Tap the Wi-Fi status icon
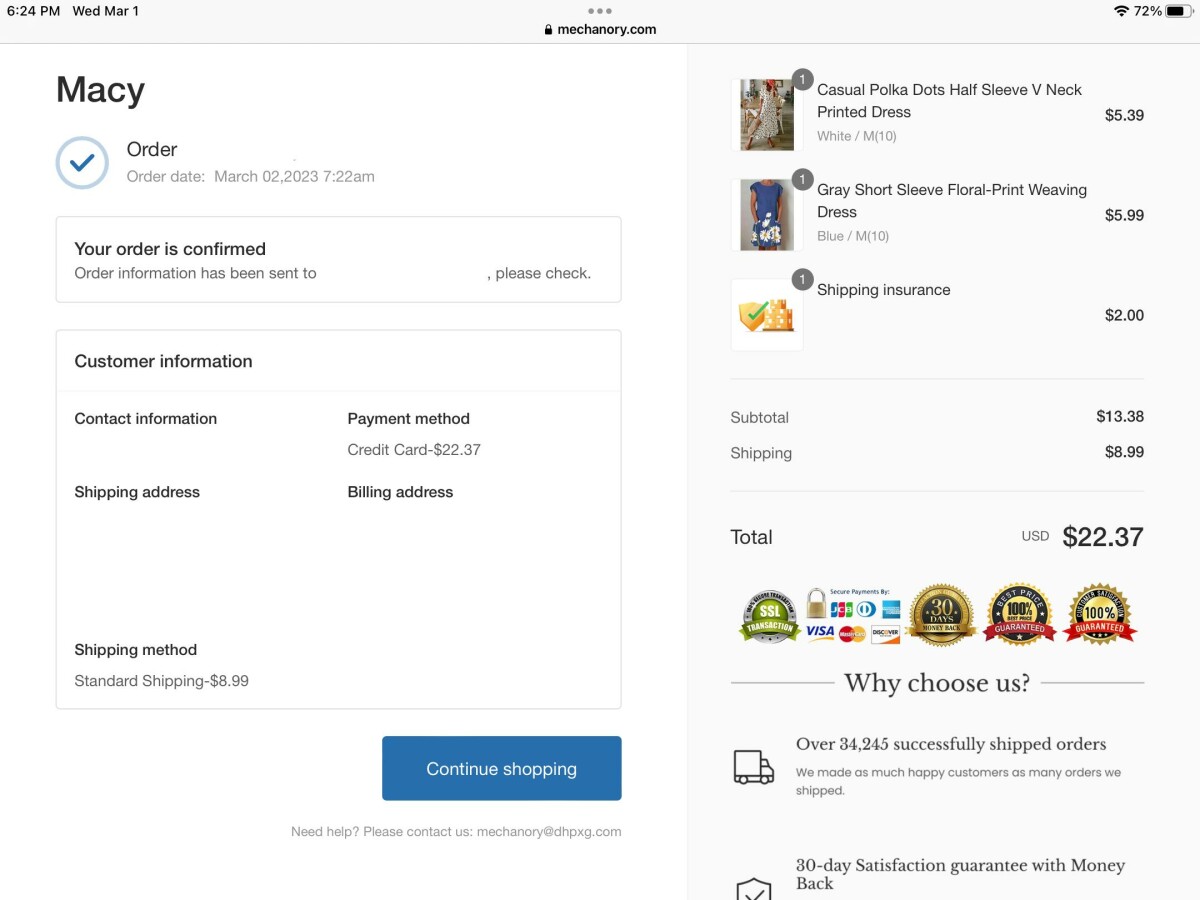This screenshot has width=1200, height=900. coord(1121,11)
